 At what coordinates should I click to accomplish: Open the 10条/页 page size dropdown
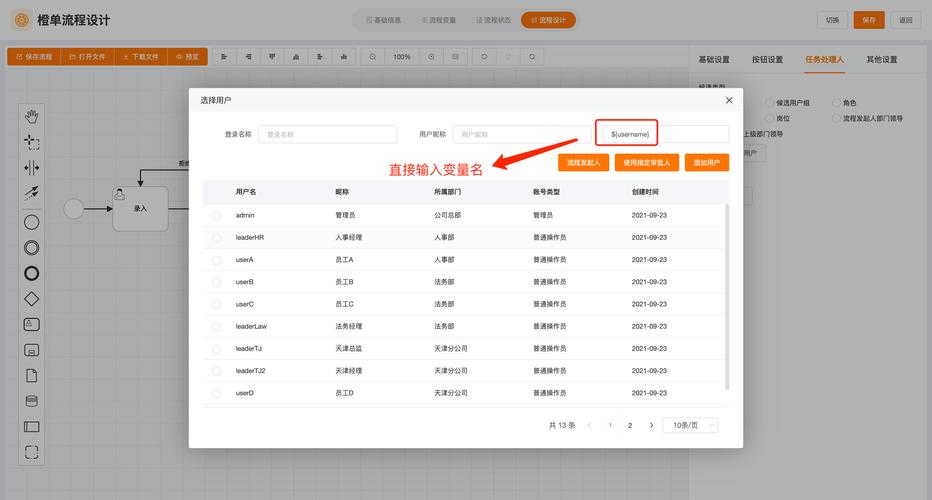pyautogui.click(x=691, y=425)
